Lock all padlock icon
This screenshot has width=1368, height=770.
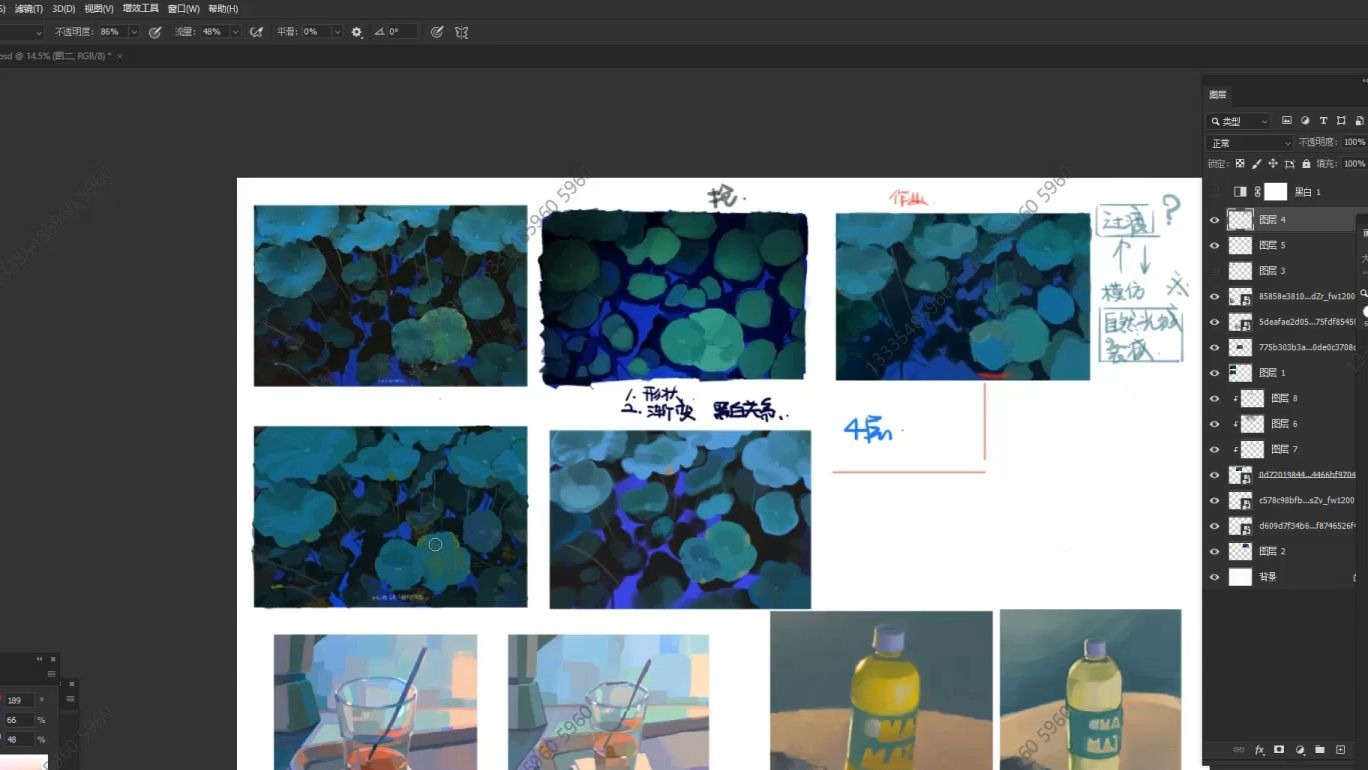coord(1306,164)
